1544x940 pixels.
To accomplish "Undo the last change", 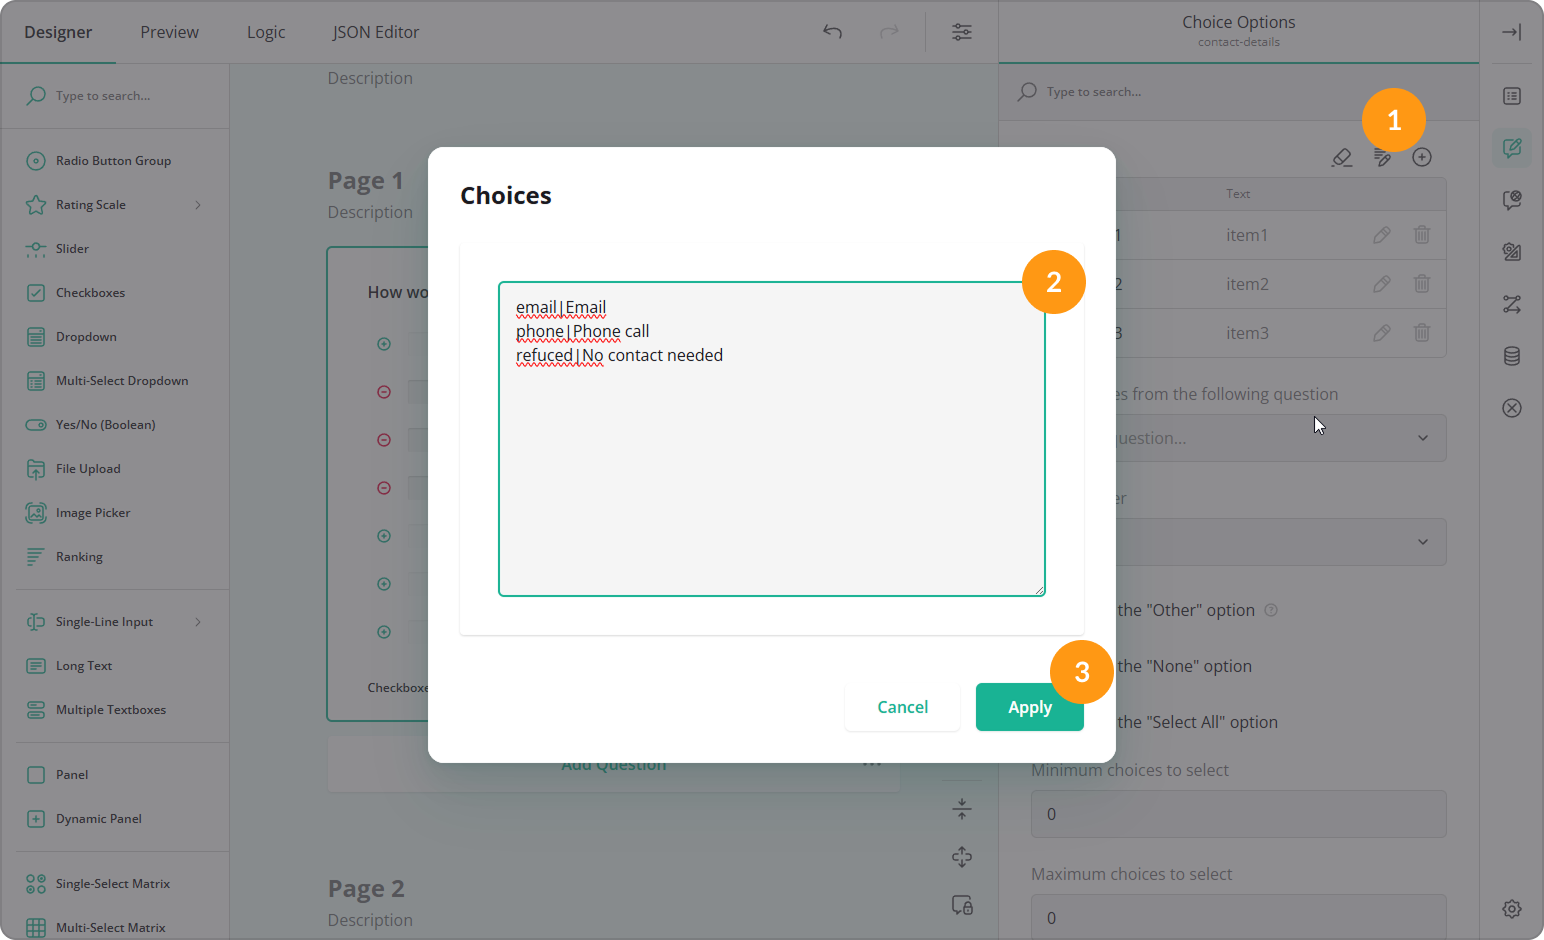I will [832, 31].
